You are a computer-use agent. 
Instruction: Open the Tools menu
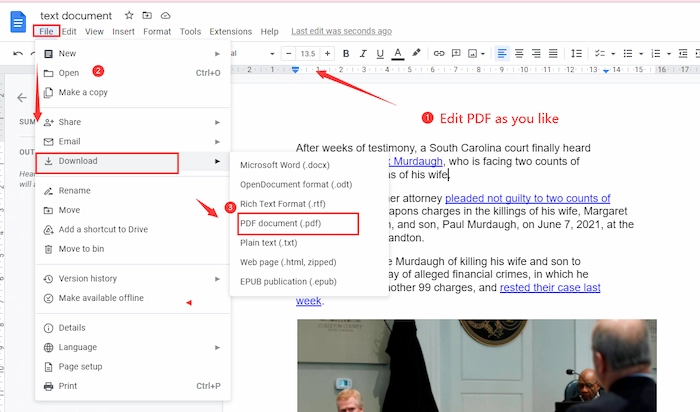click(190, 31)
